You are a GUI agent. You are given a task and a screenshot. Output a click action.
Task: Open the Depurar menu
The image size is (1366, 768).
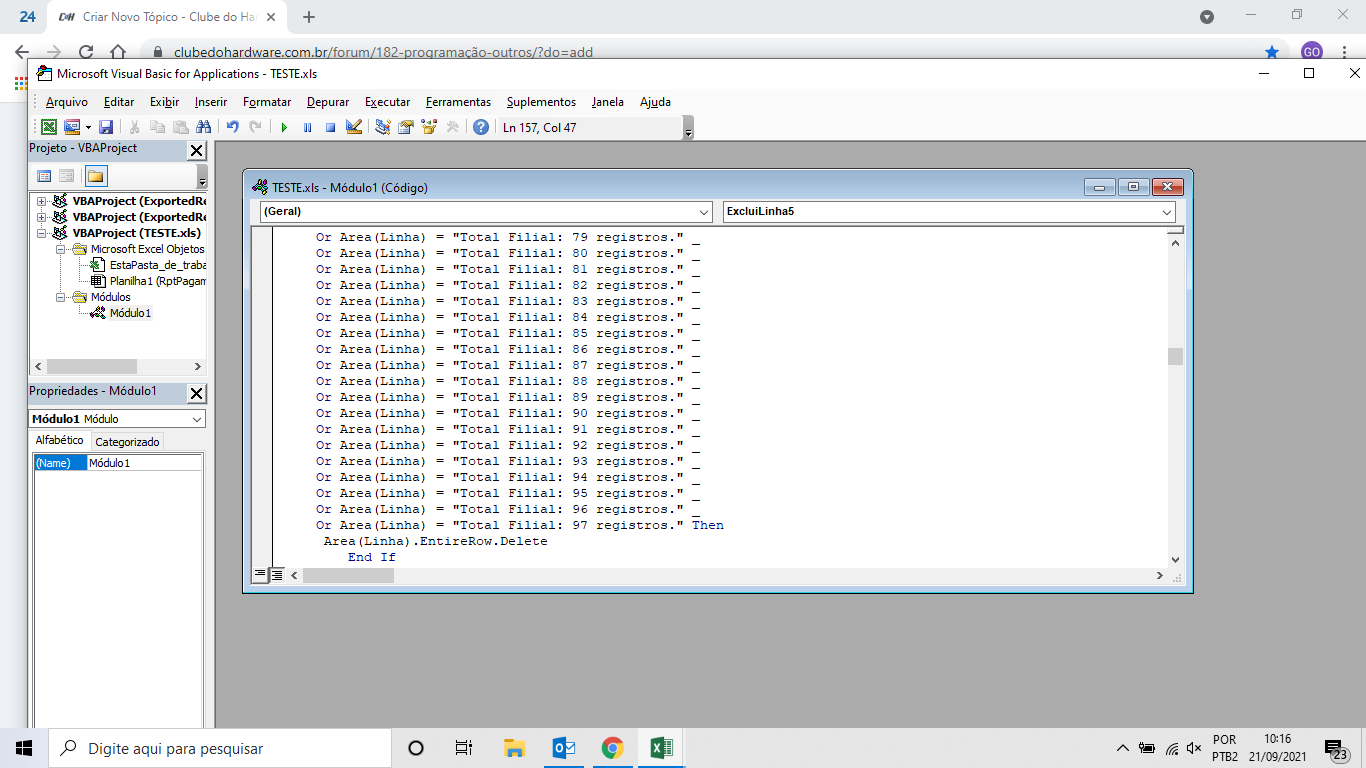click(x=328, y=102)
